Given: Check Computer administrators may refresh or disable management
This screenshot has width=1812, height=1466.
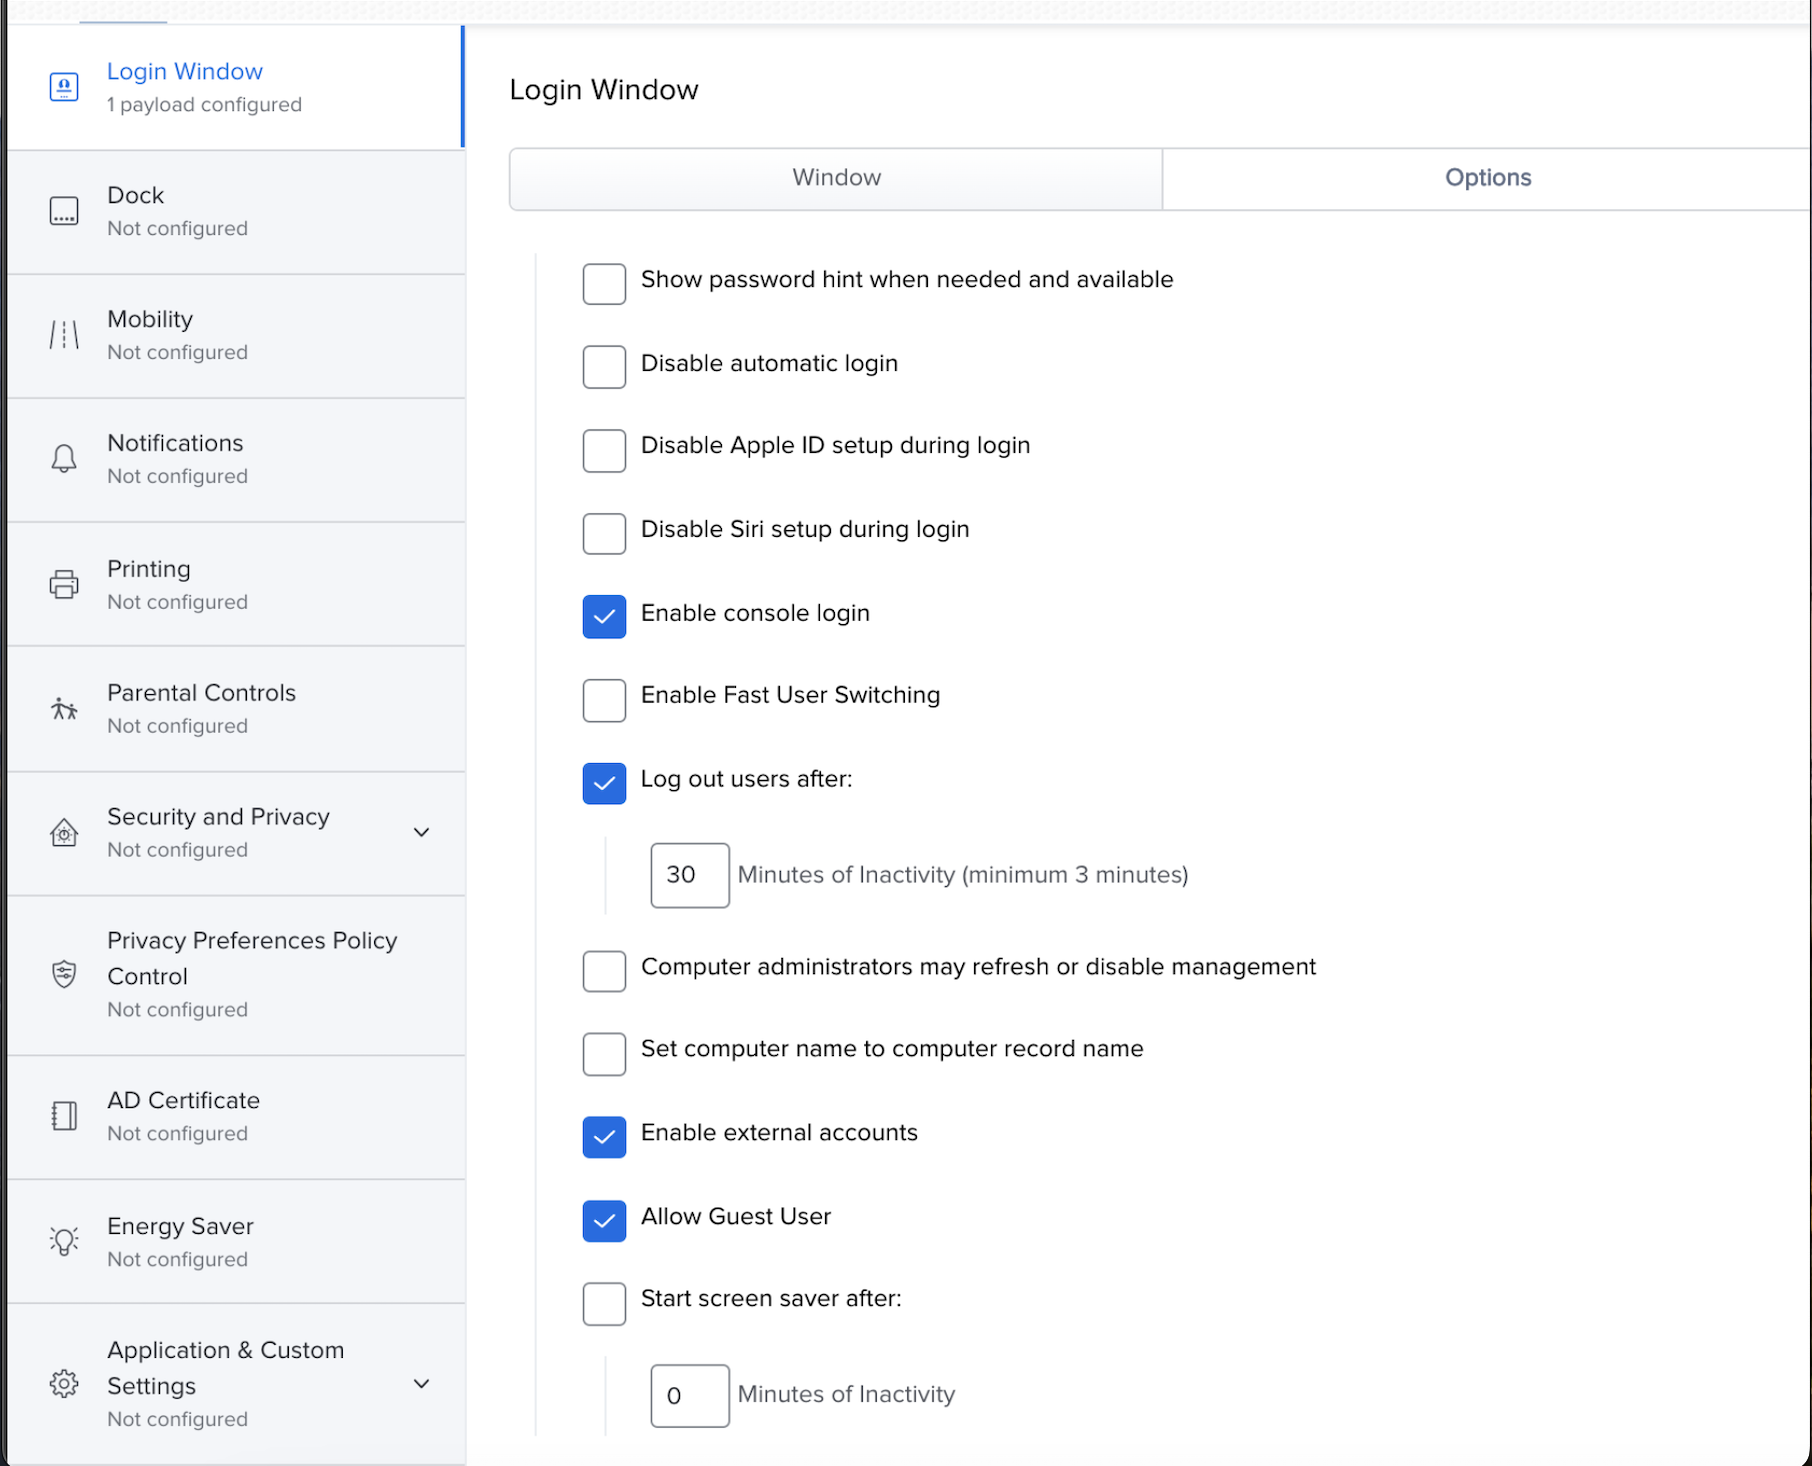Looking at the screenshot, I should point(604,971).
